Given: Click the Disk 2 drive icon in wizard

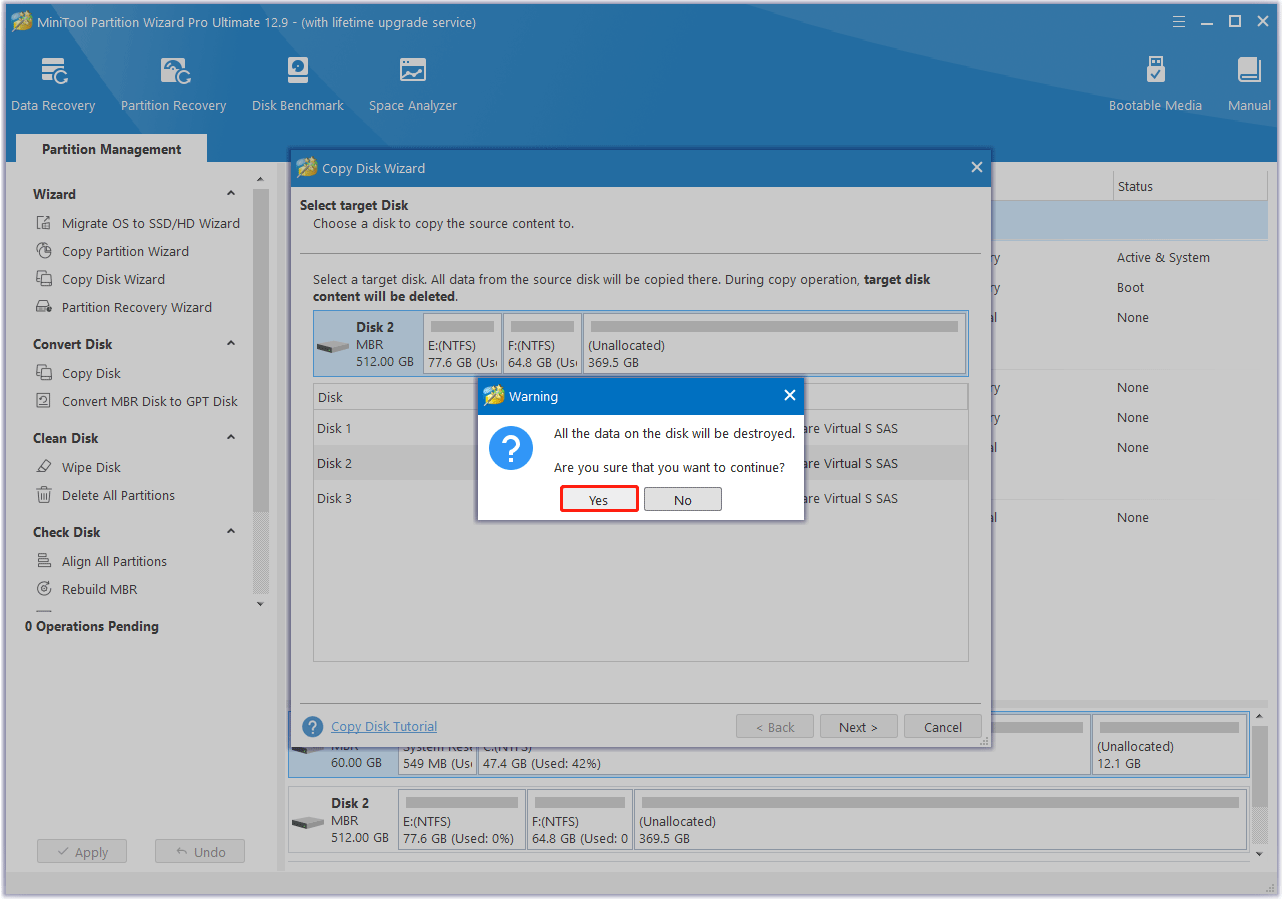Looking at the screenshot, I should pos(333,347).
